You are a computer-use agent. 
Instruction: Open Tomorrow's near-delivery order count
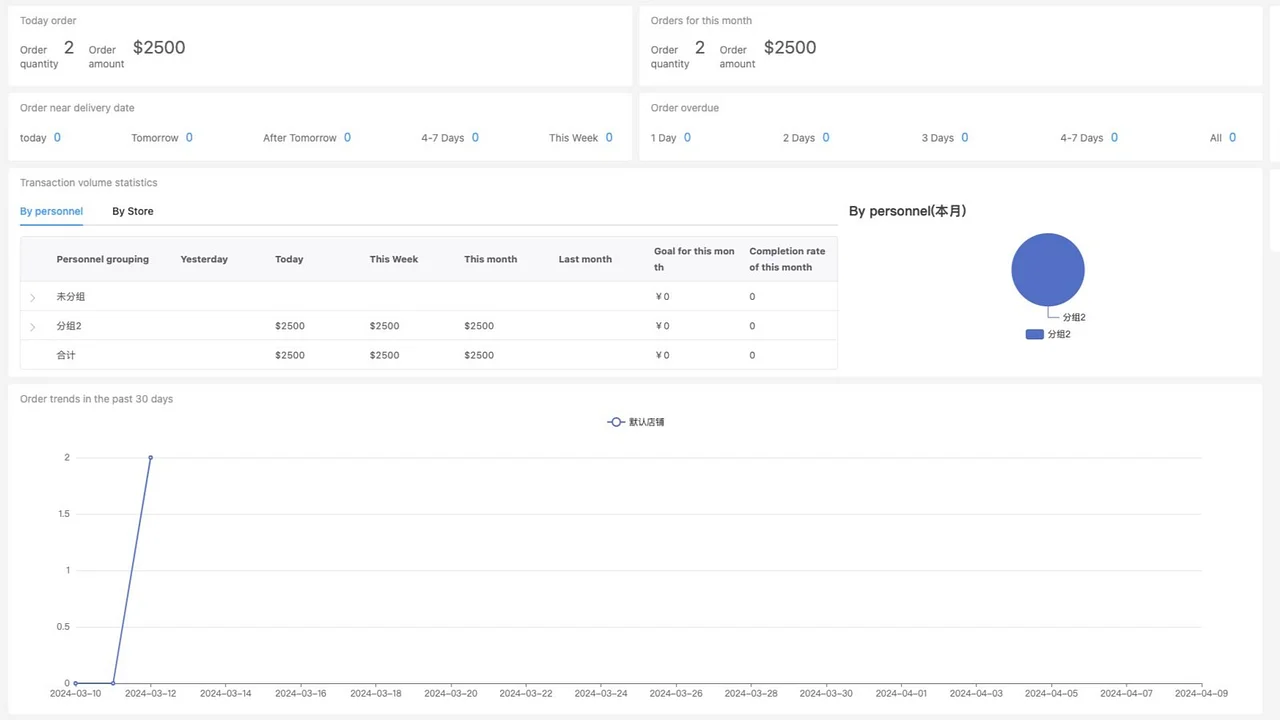(189, 138)
